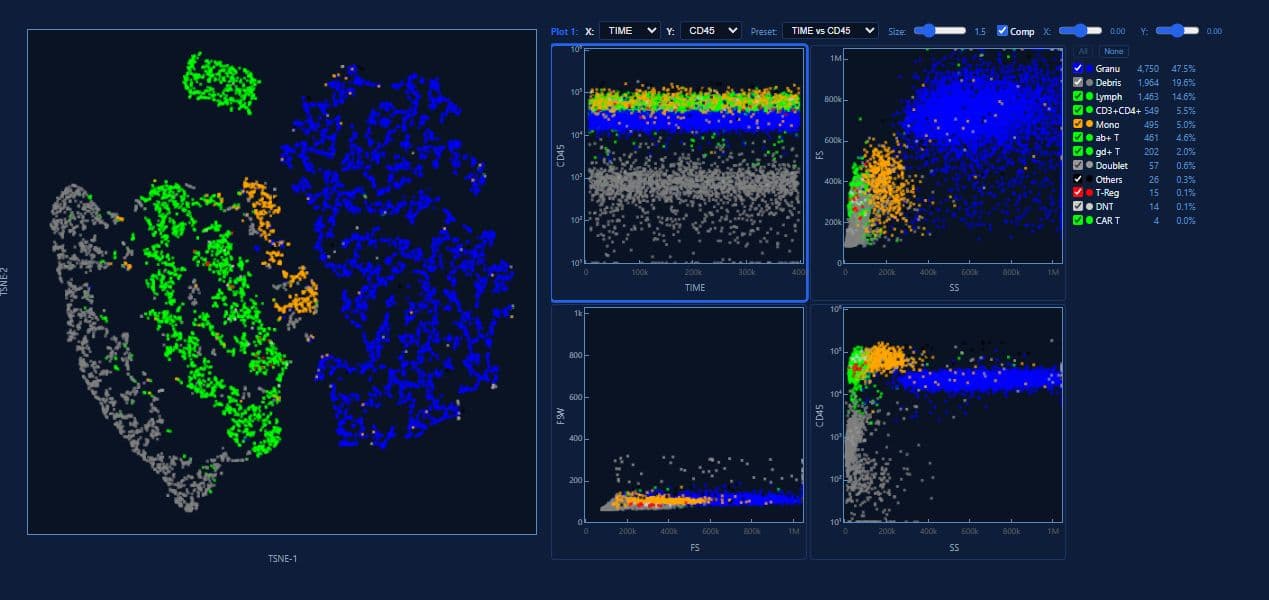The image size is (1269, 600).
Task: Open the X-axis dropdown showing TIME
Action: coord(629,30)
